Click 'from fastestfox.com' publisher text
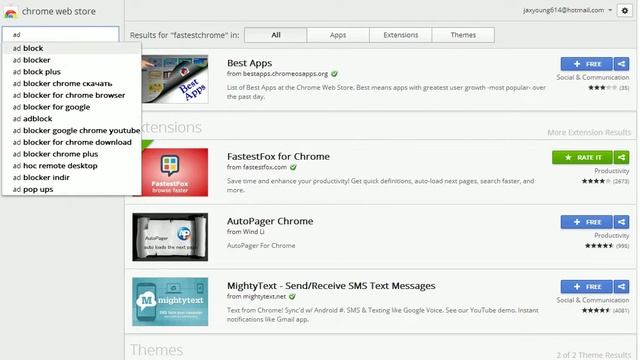This screenshot has width=640, height=360. click(257, 167)
